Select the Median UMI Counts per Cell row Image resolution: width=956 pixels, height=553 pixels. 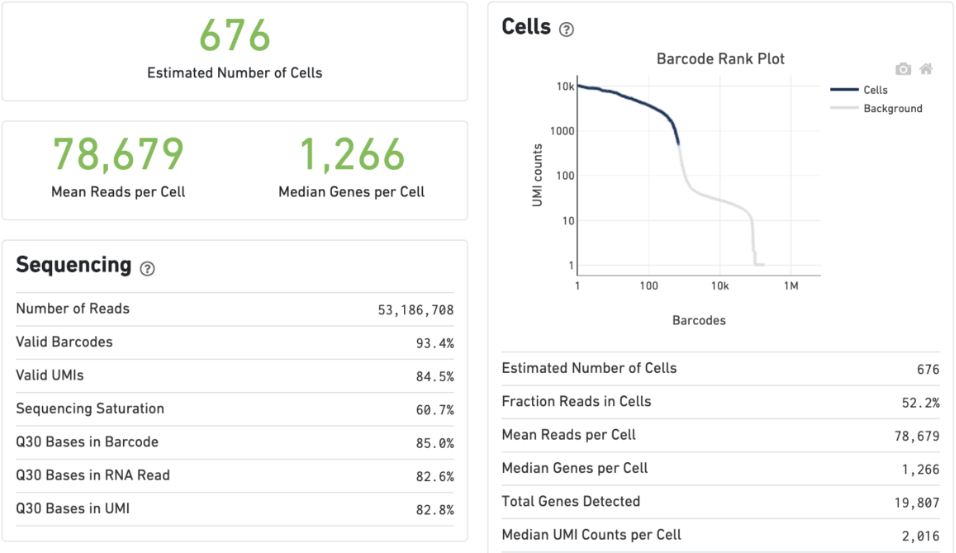click(x=721, y=535)
